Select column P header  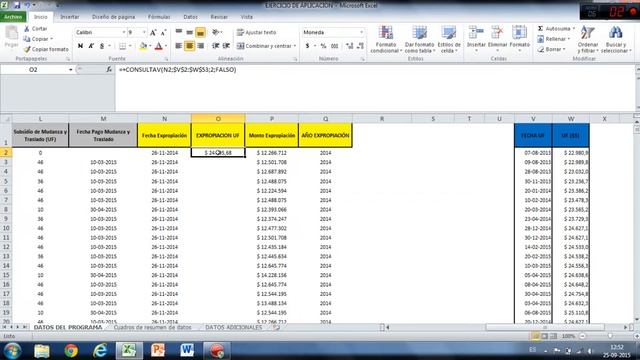pos(272,119)
